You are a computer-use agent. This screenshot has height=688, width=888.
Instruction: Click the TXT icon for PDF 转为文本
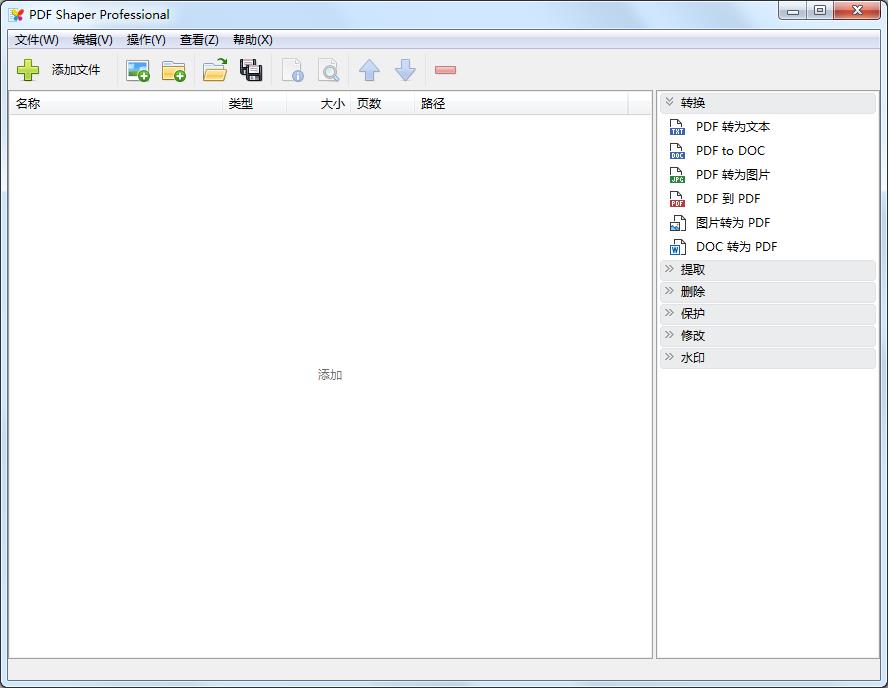pos(677,127)
